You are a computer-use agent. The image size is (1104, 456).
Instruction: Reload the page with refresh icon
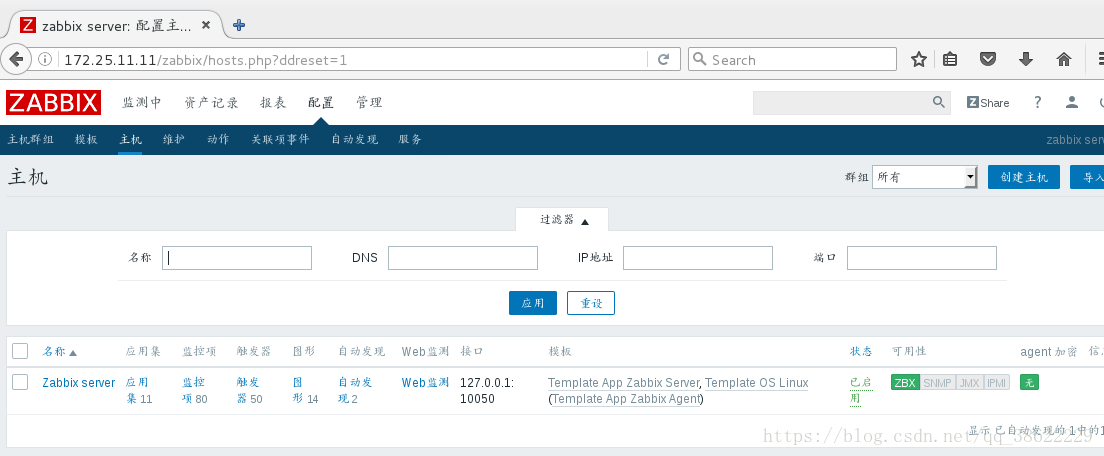tap(663, 60)
